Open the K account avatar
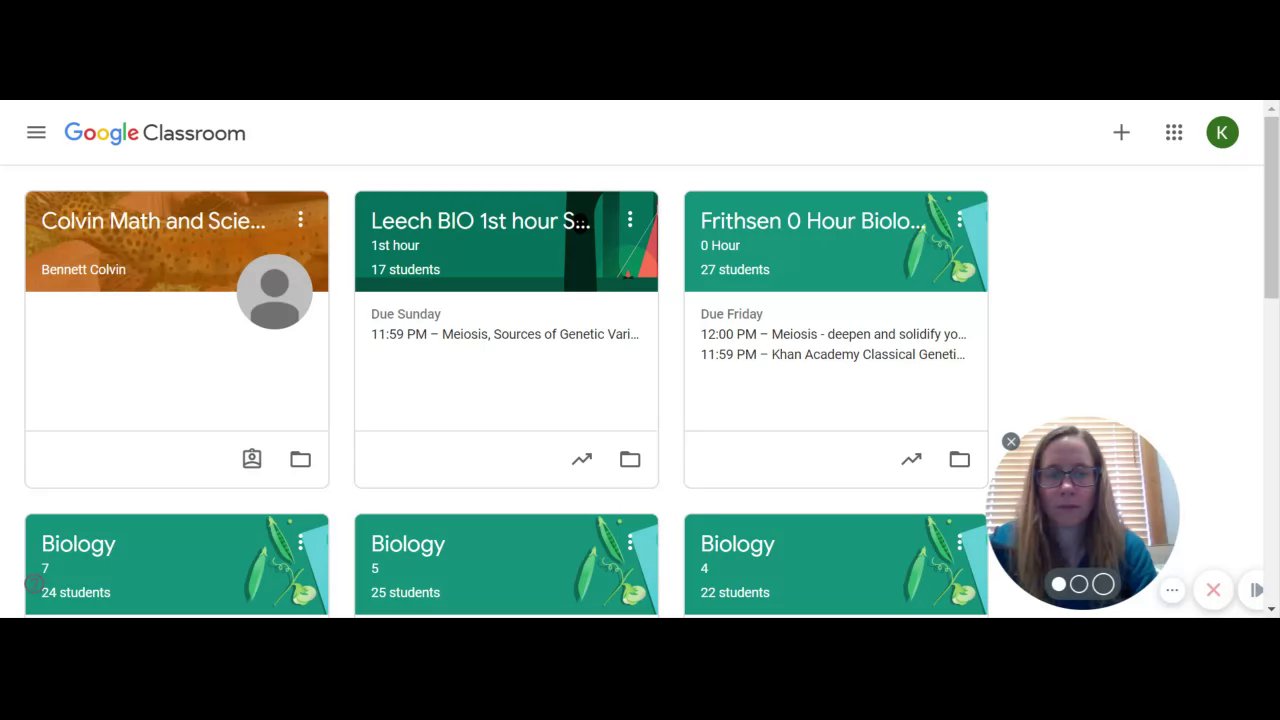The image size is (1280, 720). point(1222,132)
